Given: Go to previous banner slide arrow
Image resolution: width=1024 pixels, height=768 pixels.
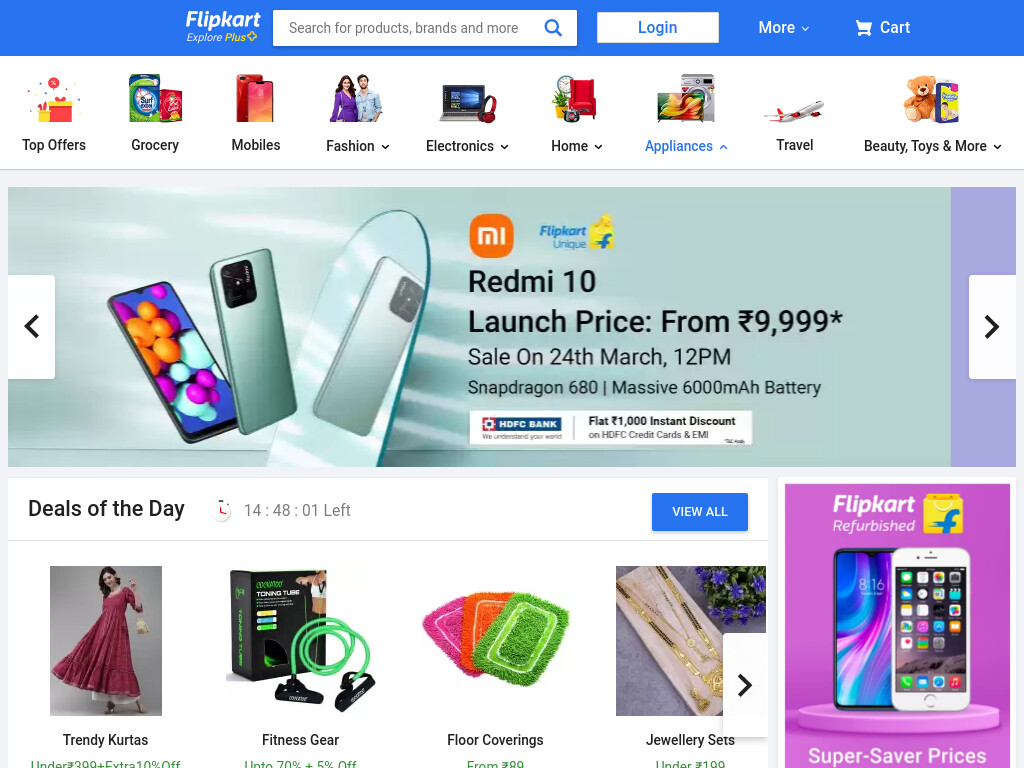Looking at the screenshot, I should tap(31, 327).
